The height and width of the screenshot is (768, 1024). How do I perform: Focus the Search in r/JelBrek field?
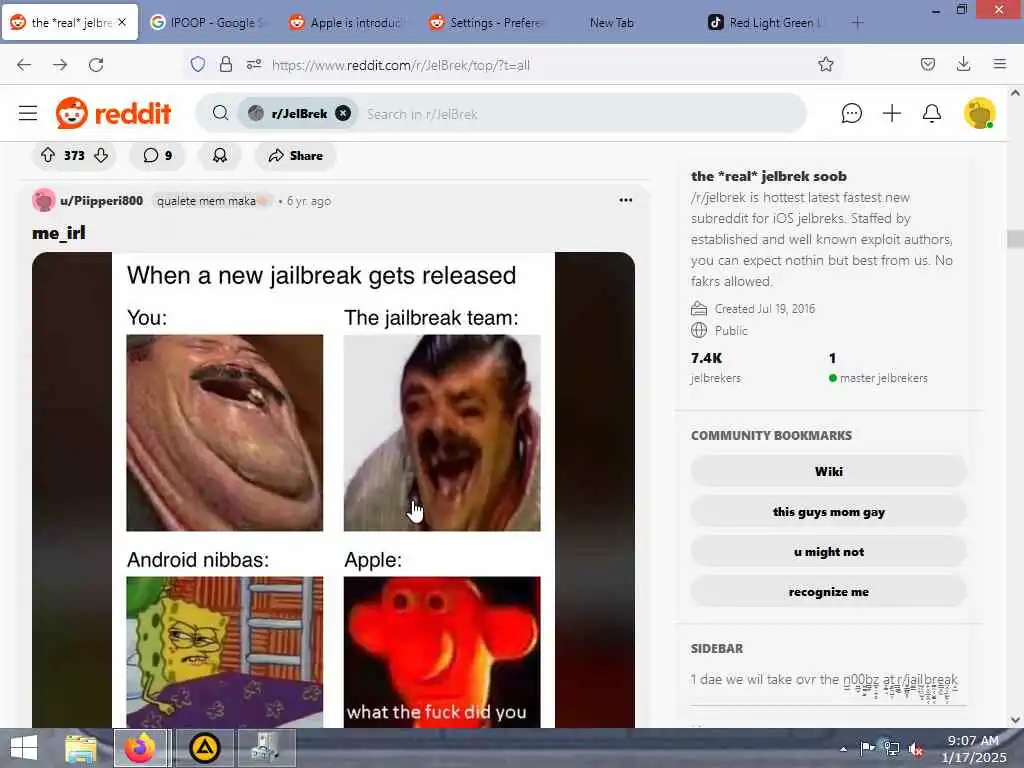pyautogui.click(x=581, y=114)
